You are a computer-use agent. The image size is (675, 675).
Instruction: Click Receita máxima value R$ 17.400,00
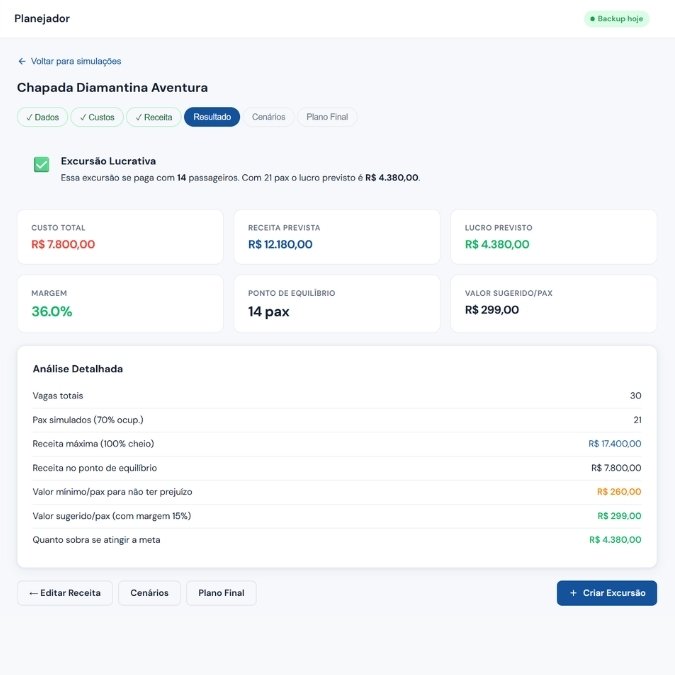[615, 444]
